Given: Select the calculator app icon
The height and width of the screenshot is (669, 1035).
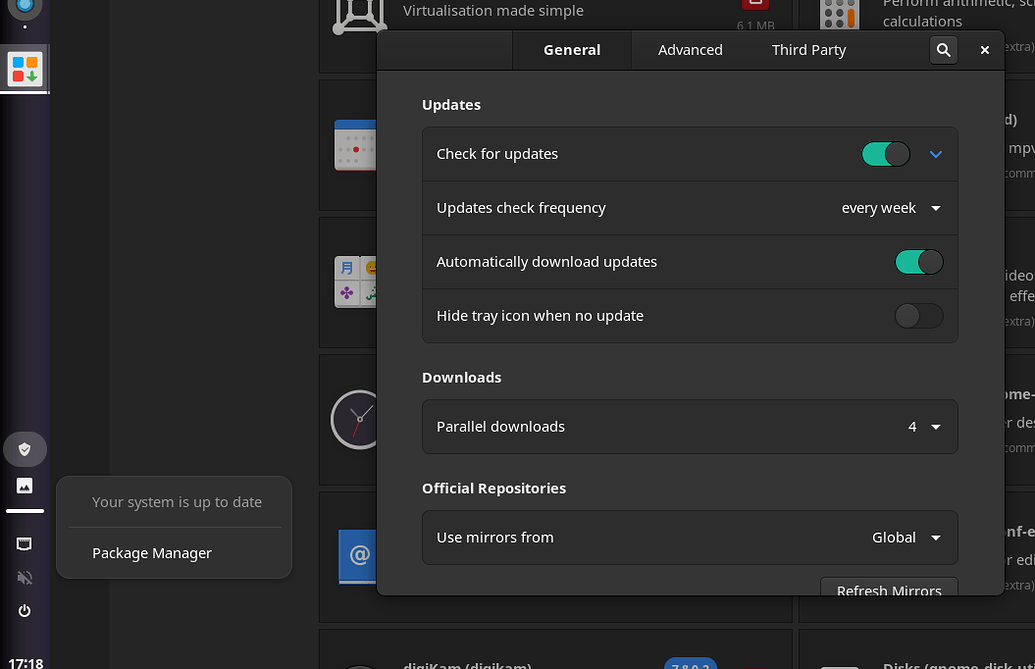Looking at the screenshot, I should [839, 14].
